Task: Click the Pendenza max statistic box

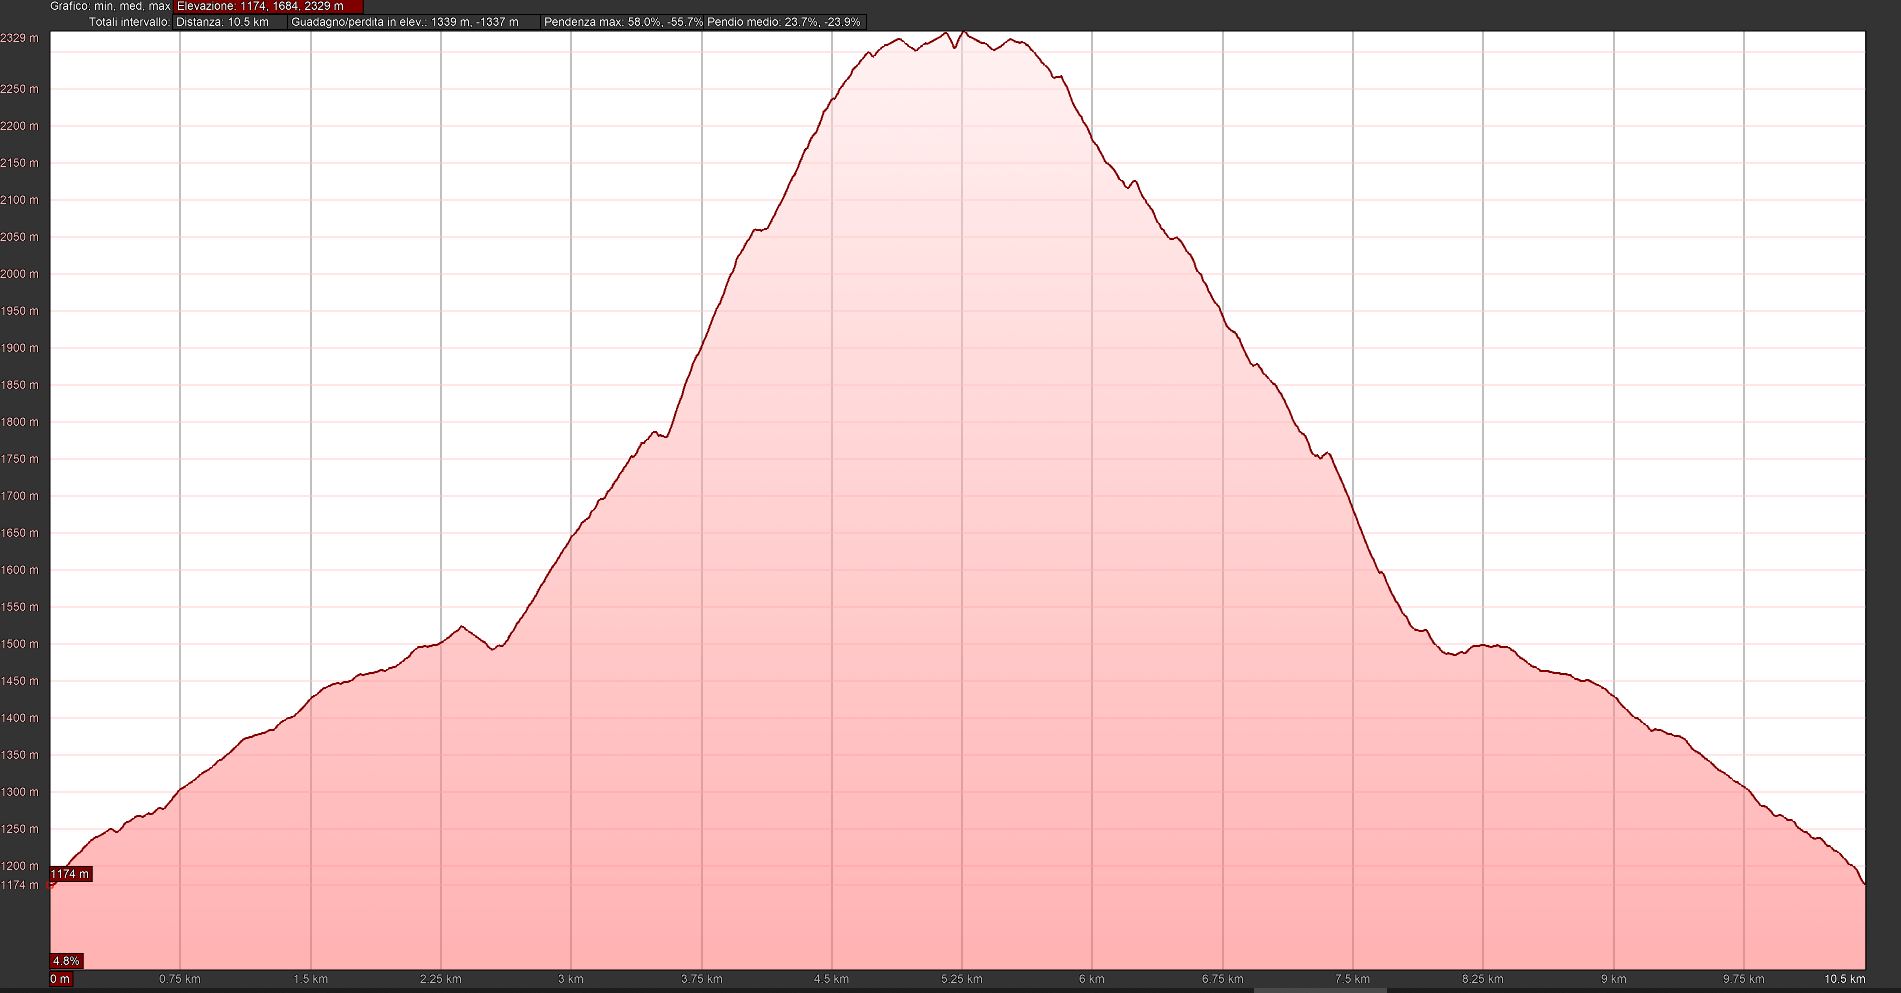Action: tap(622, 22)
